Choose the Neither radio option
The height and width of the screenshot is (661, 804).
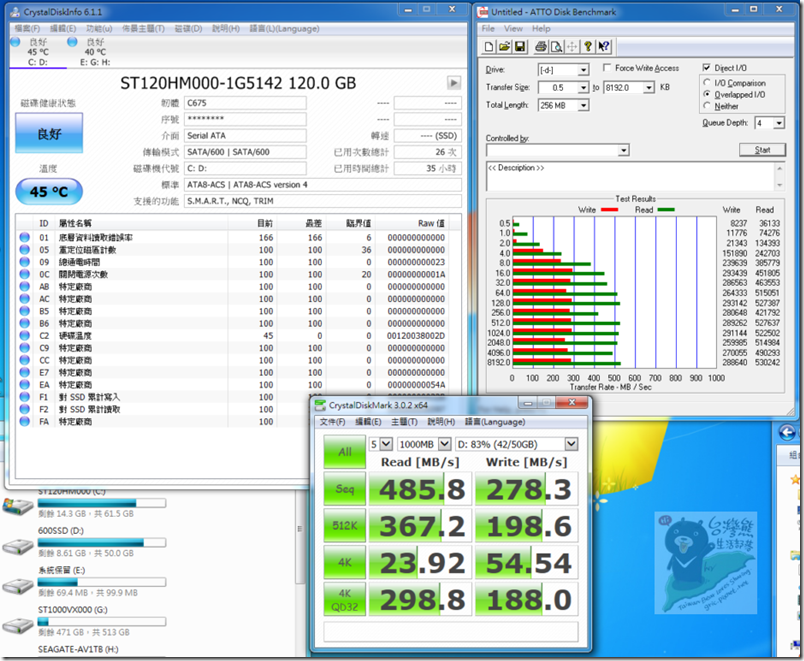[x=708, y=106]
